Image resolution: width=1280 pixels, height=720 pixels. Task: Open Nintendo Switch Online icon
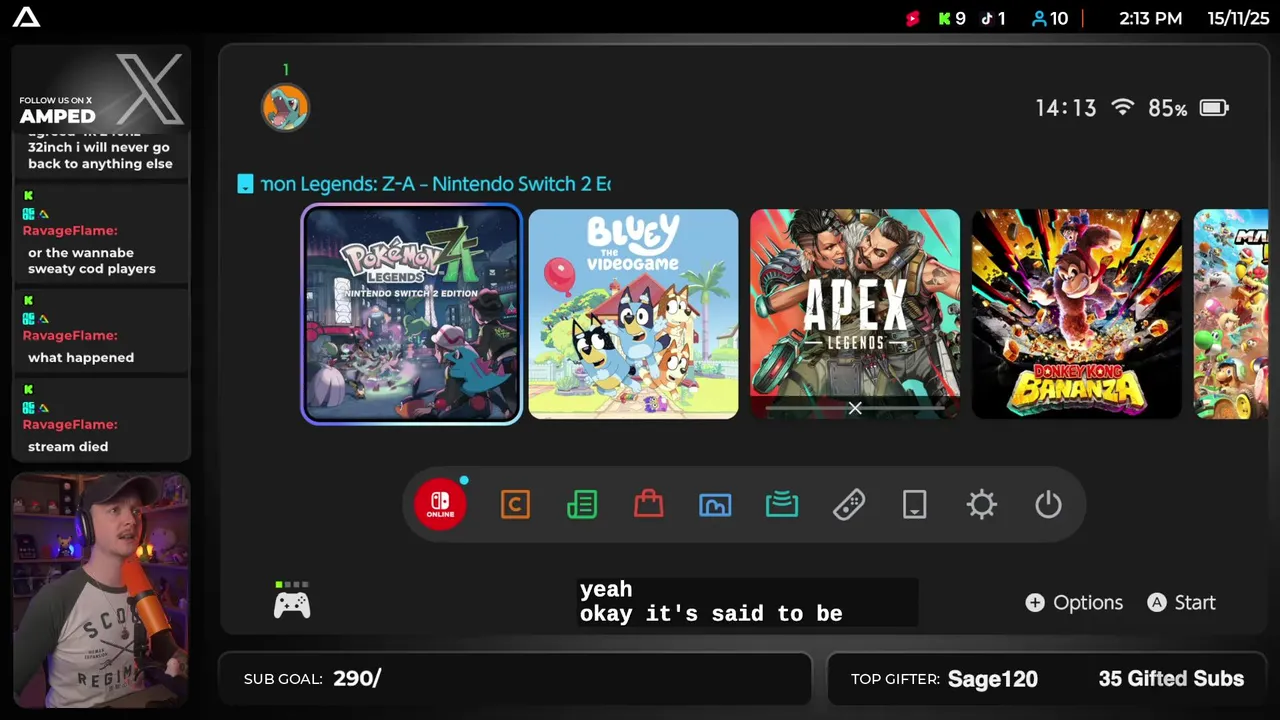point(440,504)
